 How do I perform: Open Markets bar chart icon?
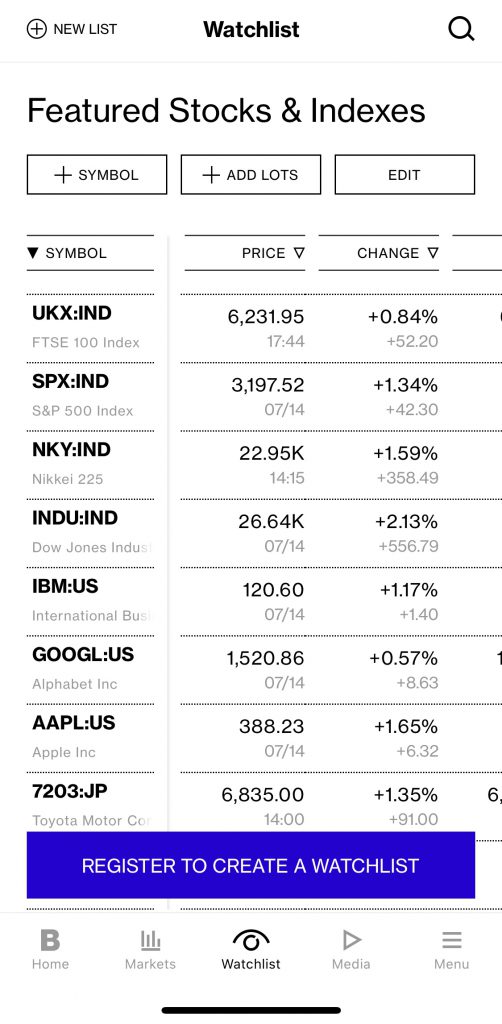(150, 940)
